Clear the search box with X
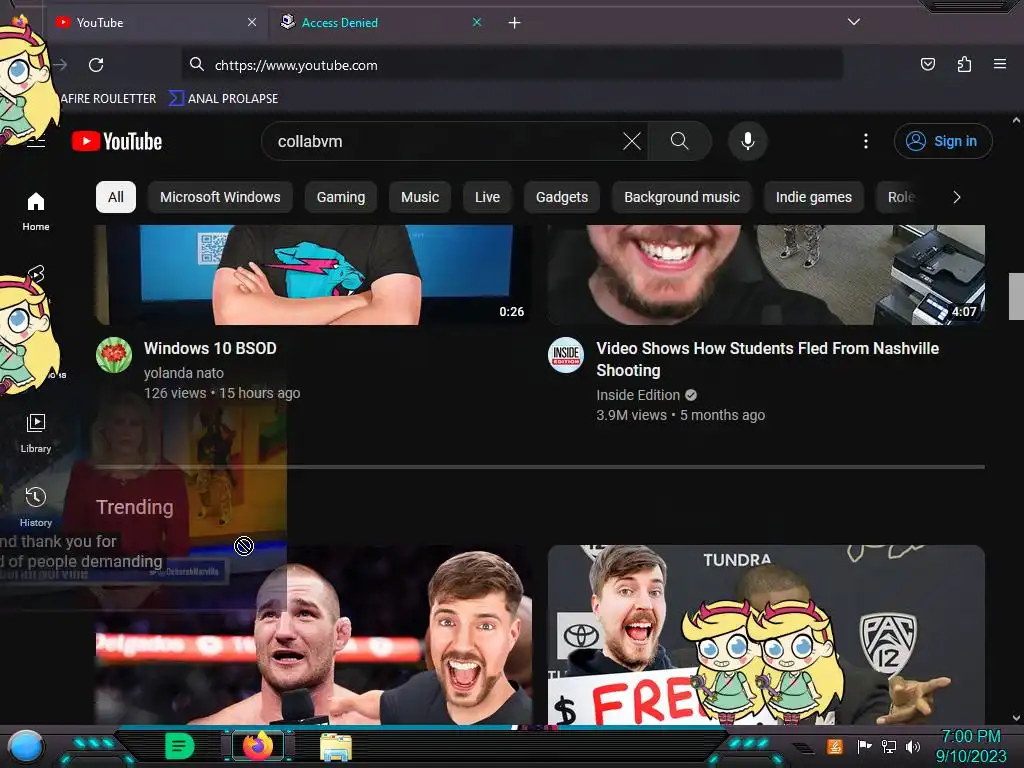Viewport: 1024px width, 768px height. (x=632, y=141)
